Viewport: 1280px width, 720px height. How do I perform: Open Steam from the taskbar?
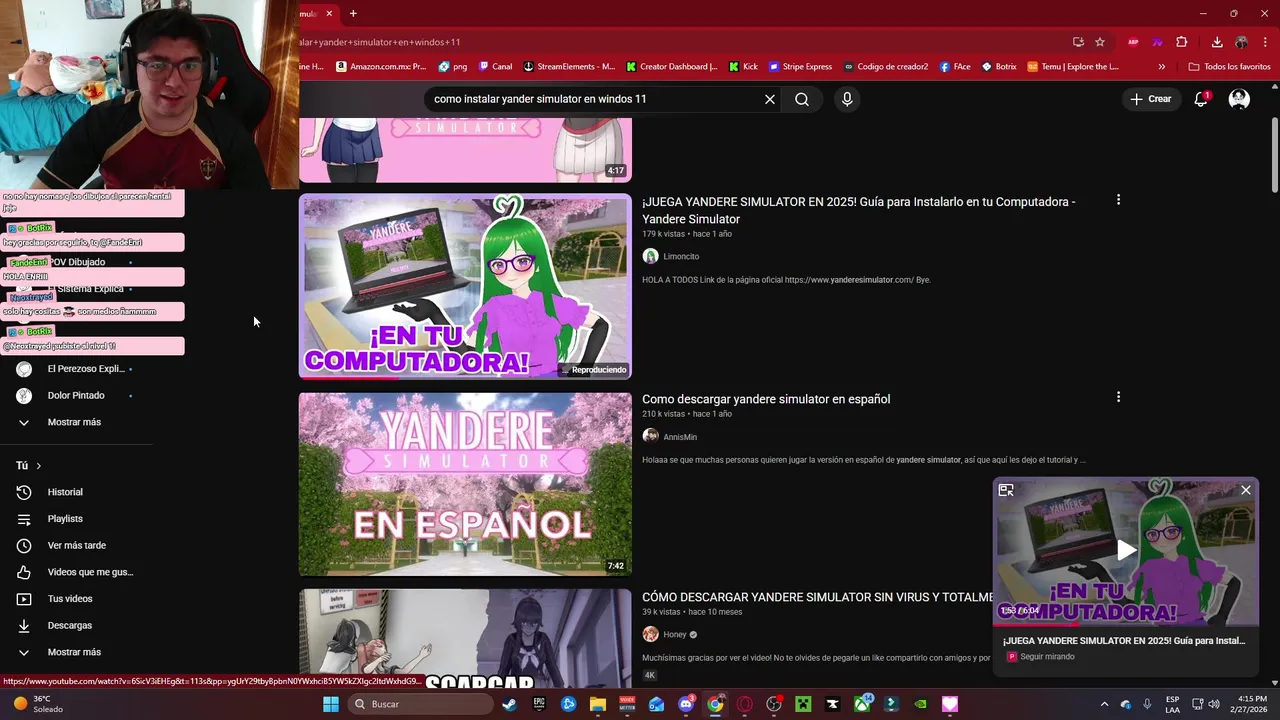509,704
